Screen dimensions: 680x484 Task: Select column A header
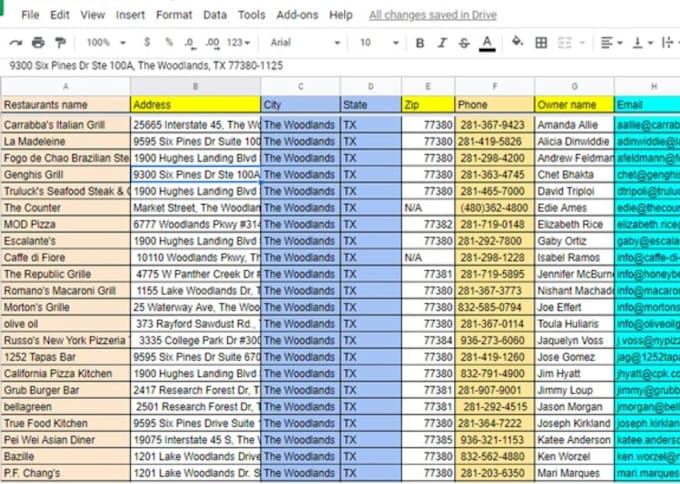[x=65, y=86]
